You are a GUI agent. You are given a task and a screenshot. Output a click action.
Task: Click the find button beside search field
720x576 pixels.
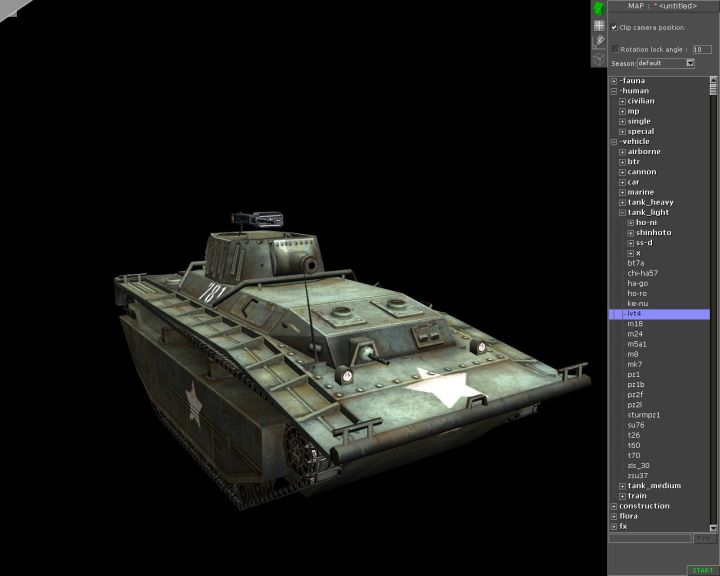(x=705, y=538)
